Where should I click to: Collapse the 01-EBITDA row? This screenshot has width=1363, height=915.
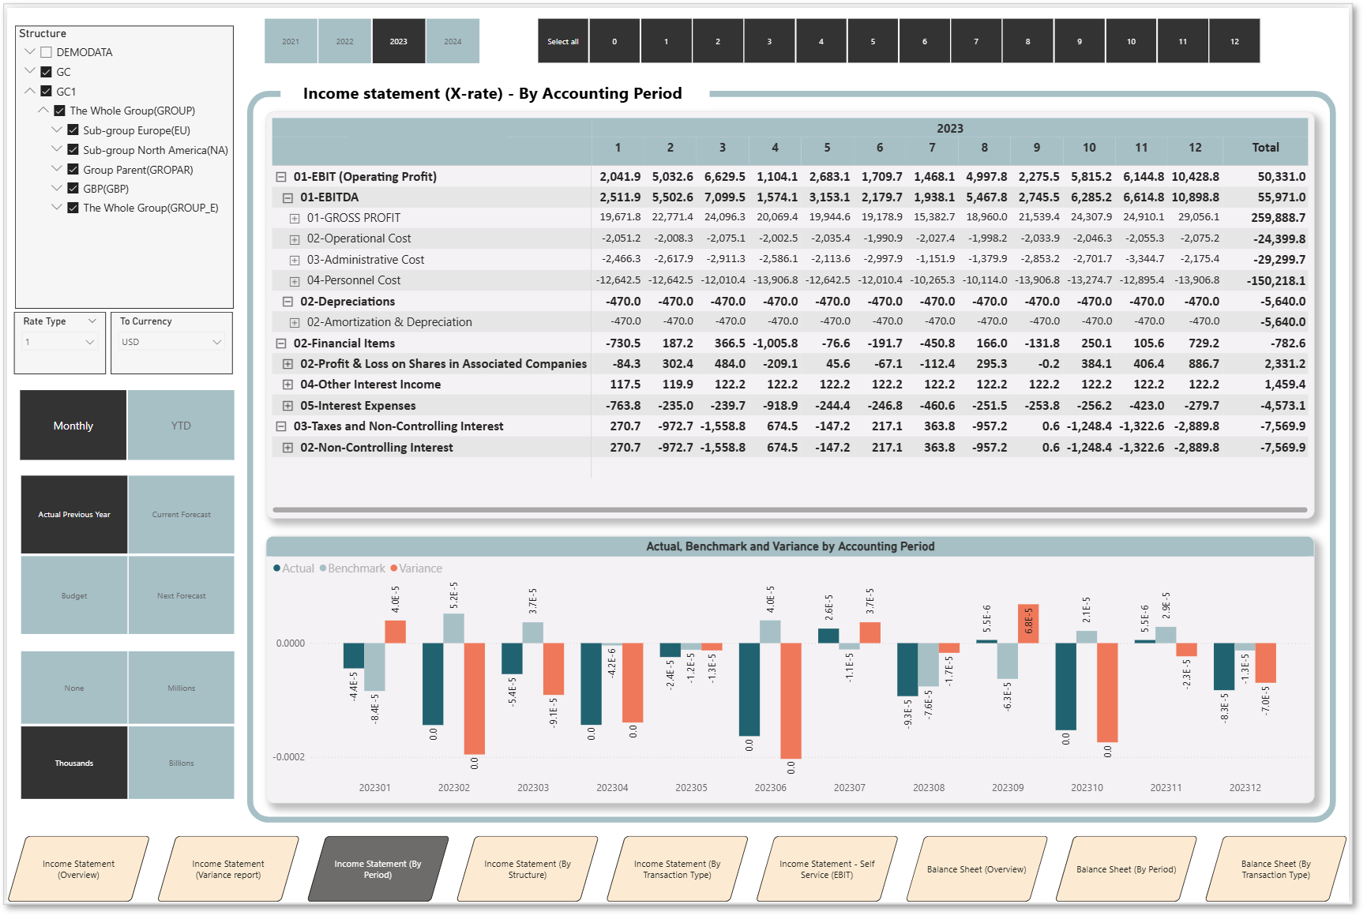pyautogui.click(x=288, y=198)
